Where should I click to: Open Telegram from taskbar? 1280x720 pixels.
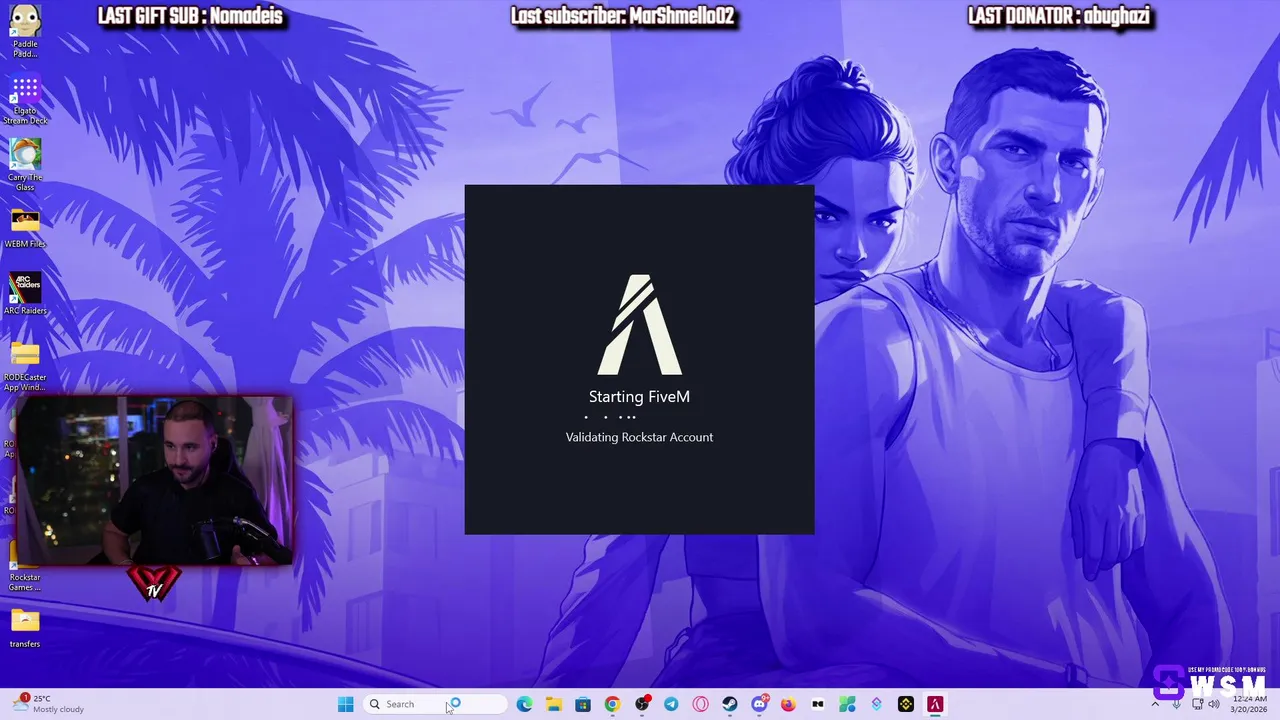click(x=671, y=704)
